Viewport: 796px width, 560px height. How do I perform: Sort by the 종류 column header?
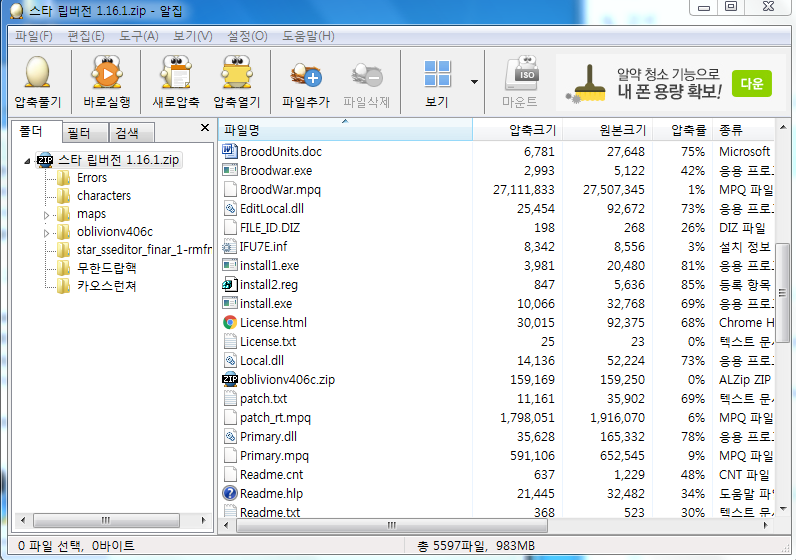point(744,130)
